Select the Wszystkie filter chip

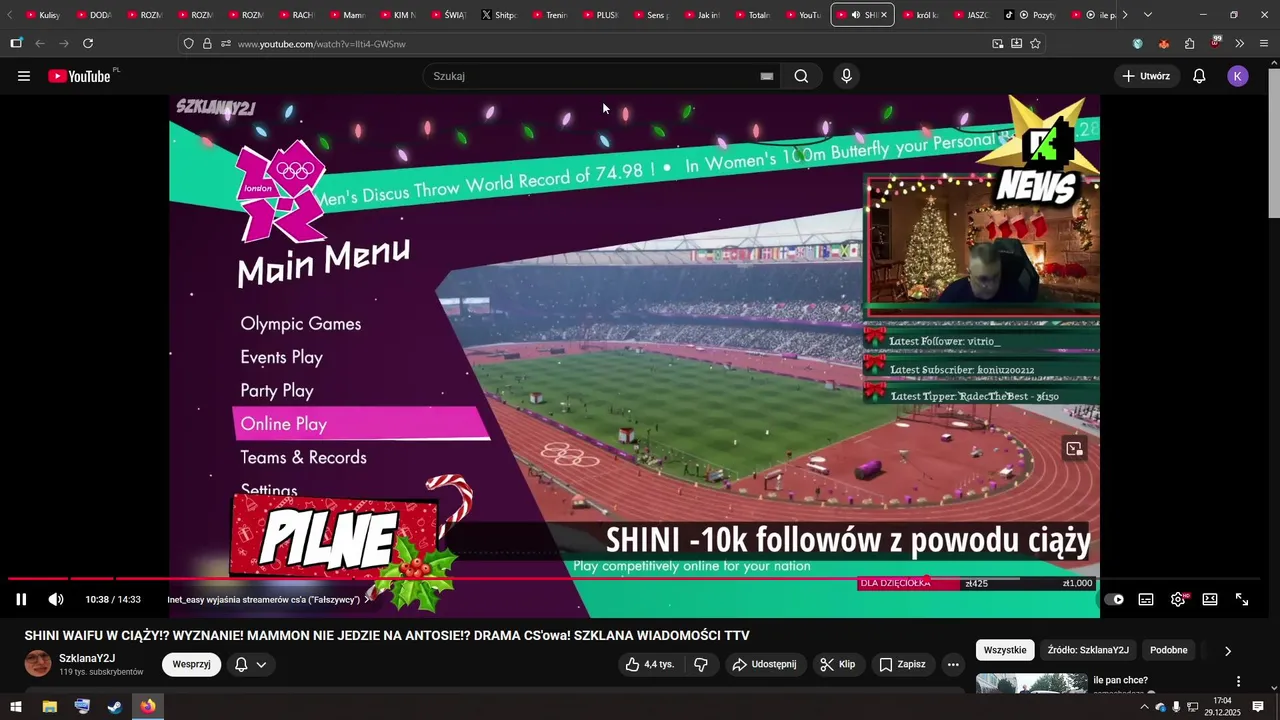click(x=1005, y=650)
